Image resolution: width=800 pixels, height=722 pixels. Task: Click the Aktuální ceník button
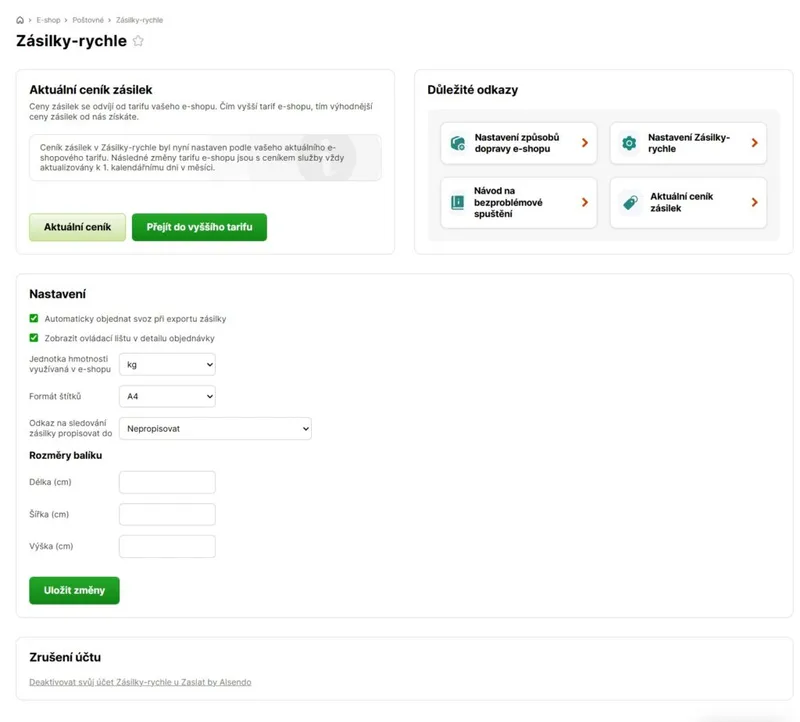[x=77, y=227]
